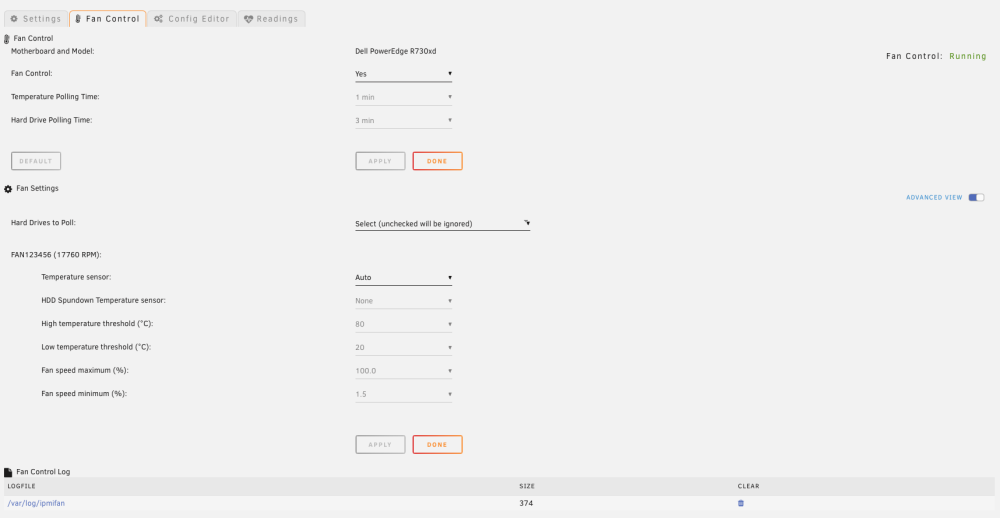The height and width of the screenshot is (518, 1000).
Task: Open Hard Drive Polling Time dropdown
Action: click(x=403, y=120)
